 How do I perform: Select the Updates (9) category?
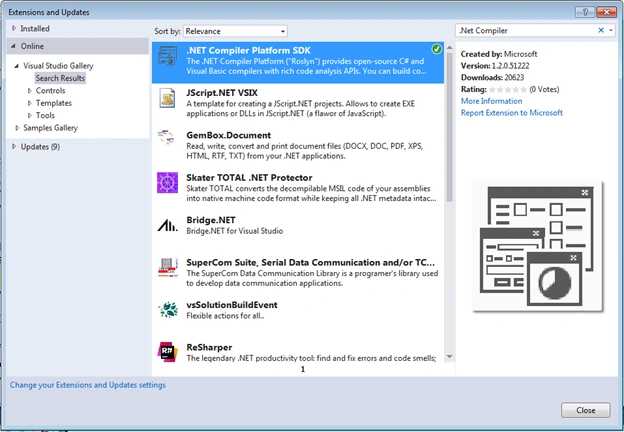tap(40, 146)
